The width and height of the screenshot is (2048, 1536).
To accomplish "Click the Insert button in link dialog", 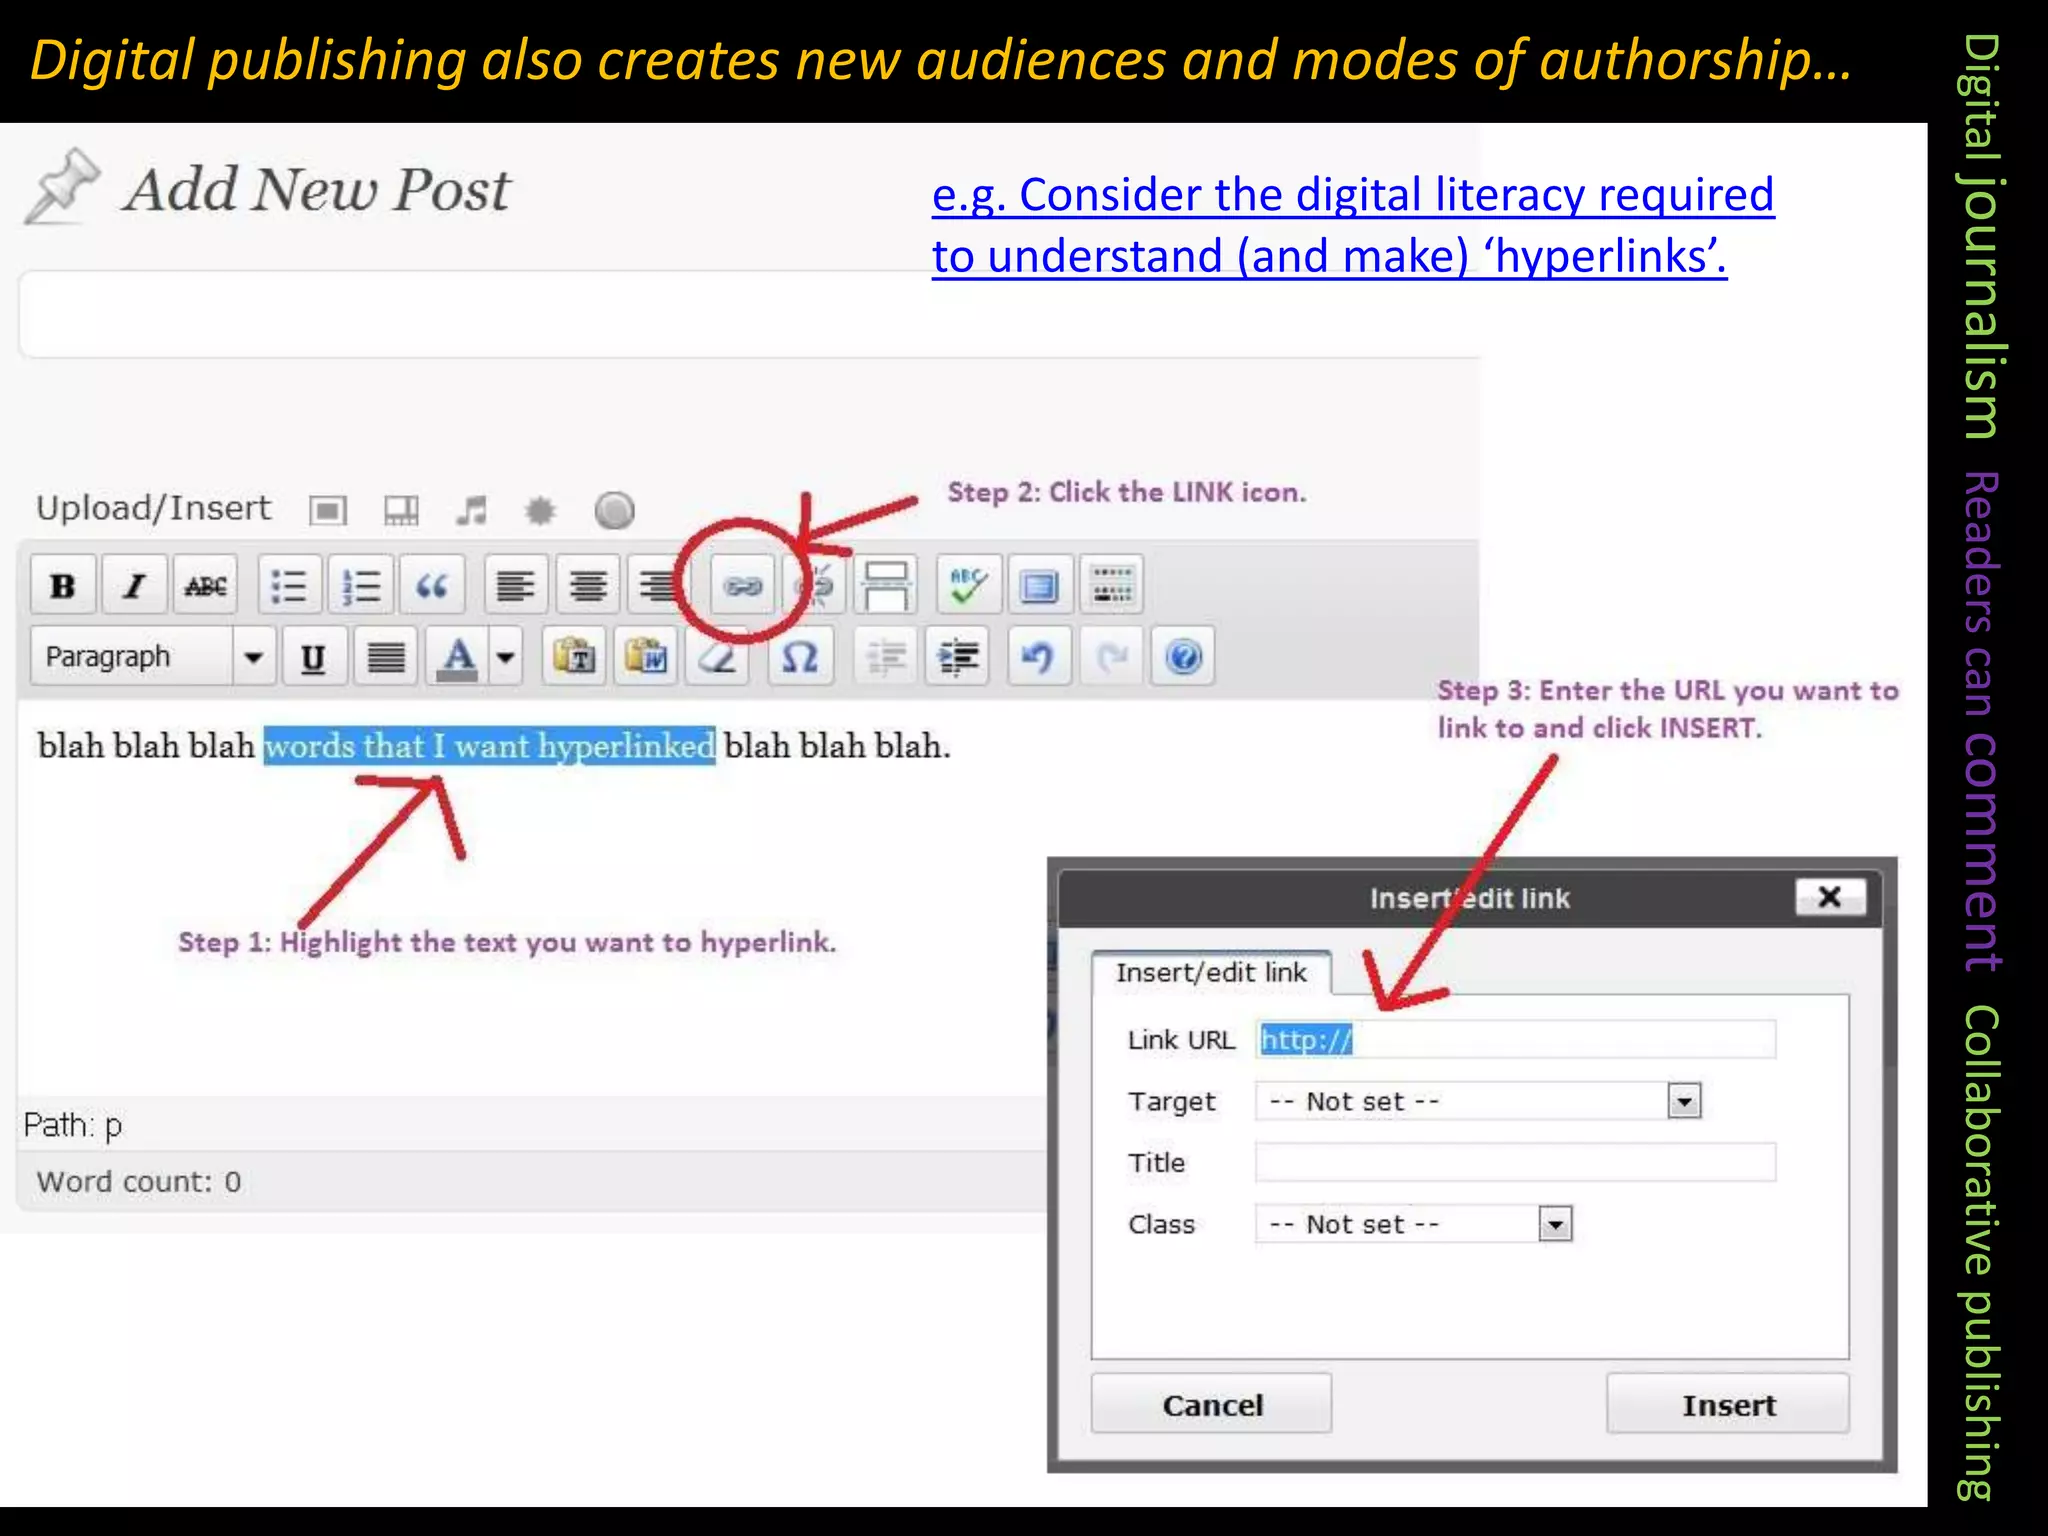I will 1728,1404.
